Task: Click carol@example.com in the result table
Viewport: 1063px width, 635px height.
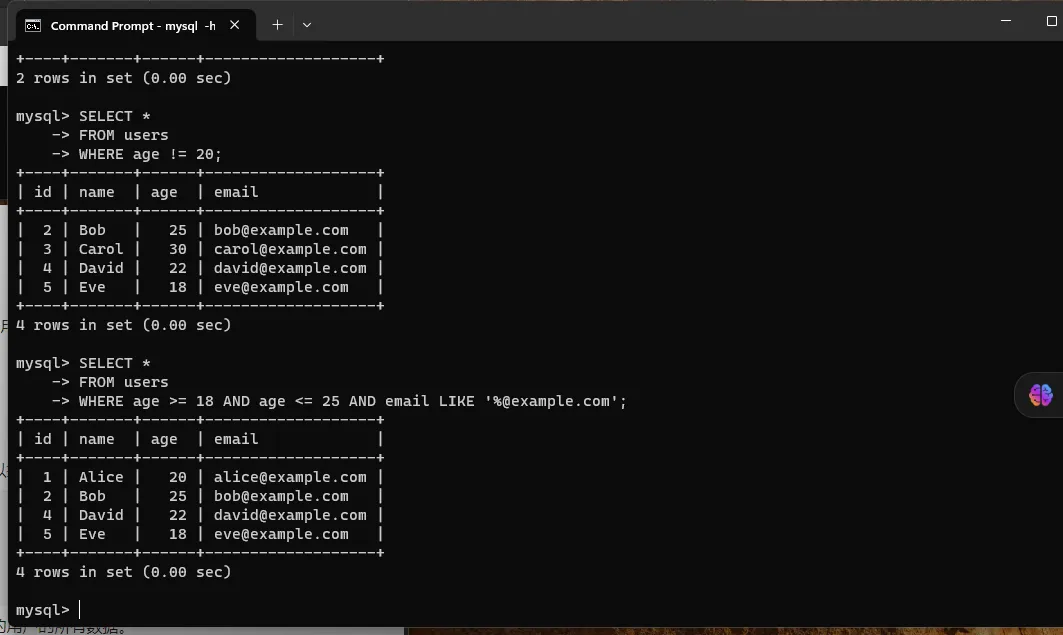Action: tap(290, 249)
